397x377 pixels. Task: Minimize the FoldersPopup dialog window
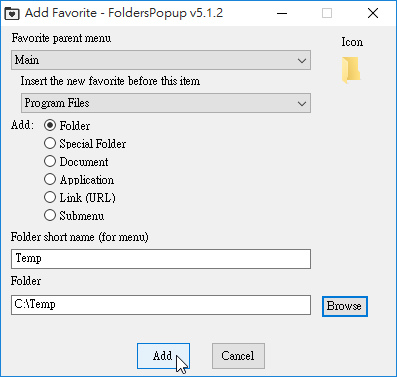(x=282, y=13)
